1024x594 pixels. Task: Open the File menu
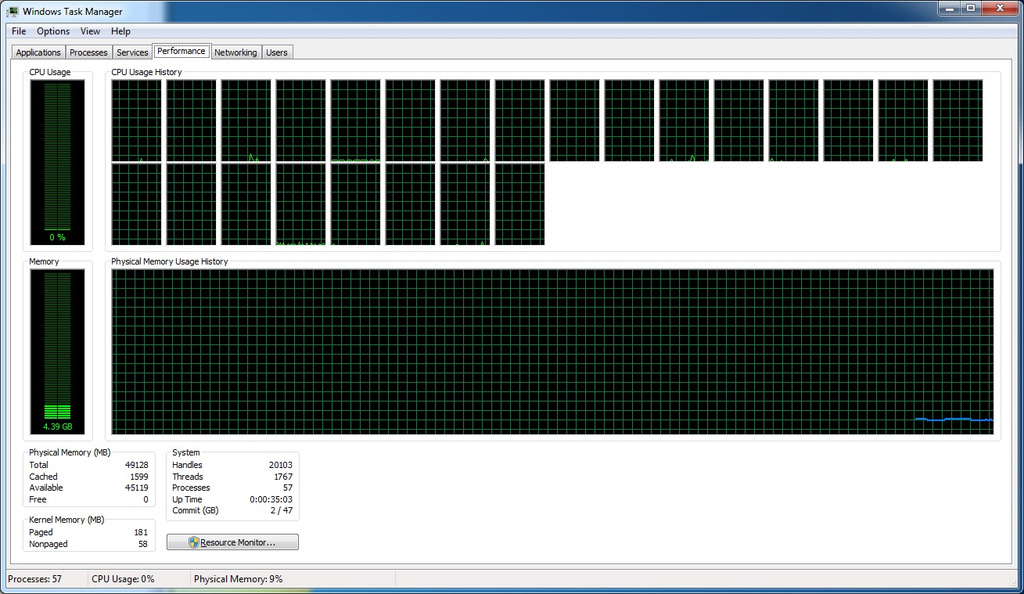pyautogui.click(x=19, y=31)
